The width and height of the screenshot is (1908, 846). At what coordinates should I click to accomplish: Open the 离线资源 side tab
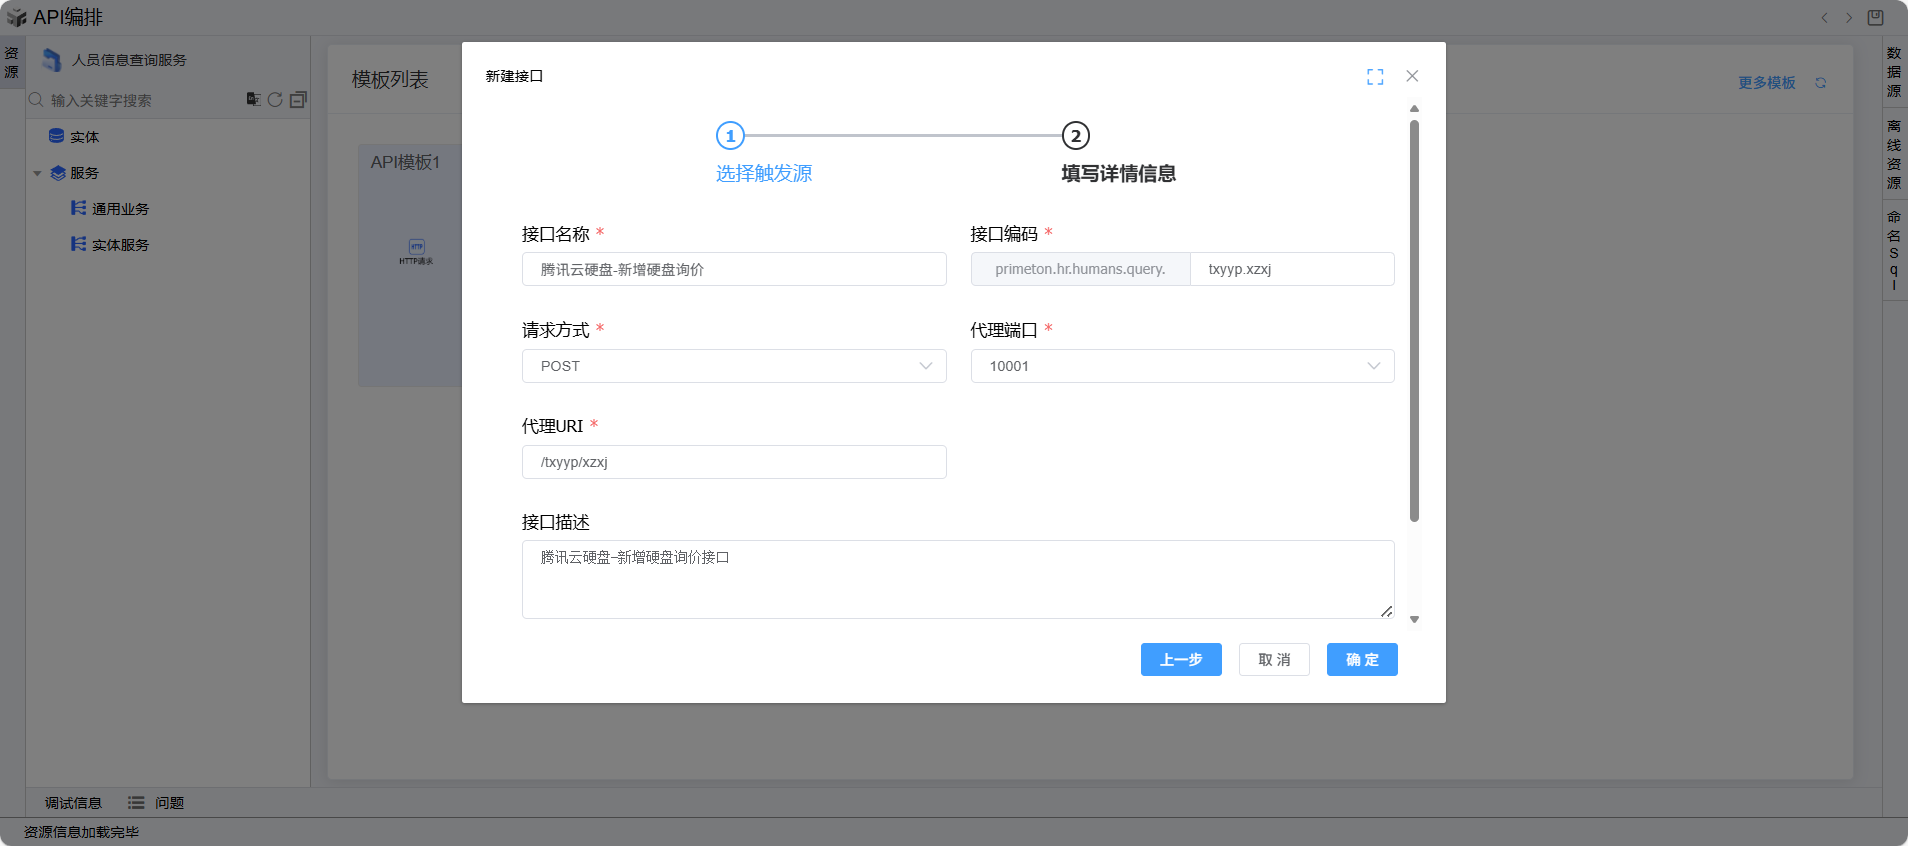click(x=1893, y=154)
